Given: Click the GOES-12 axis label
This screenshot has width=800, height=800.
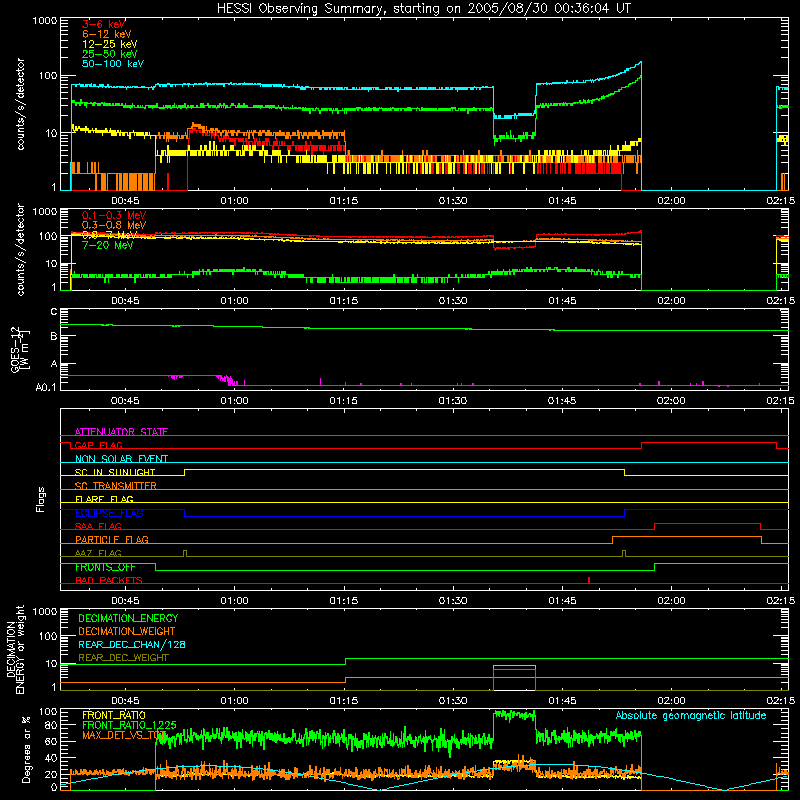Looking at the screenshot, I should 19,349.
